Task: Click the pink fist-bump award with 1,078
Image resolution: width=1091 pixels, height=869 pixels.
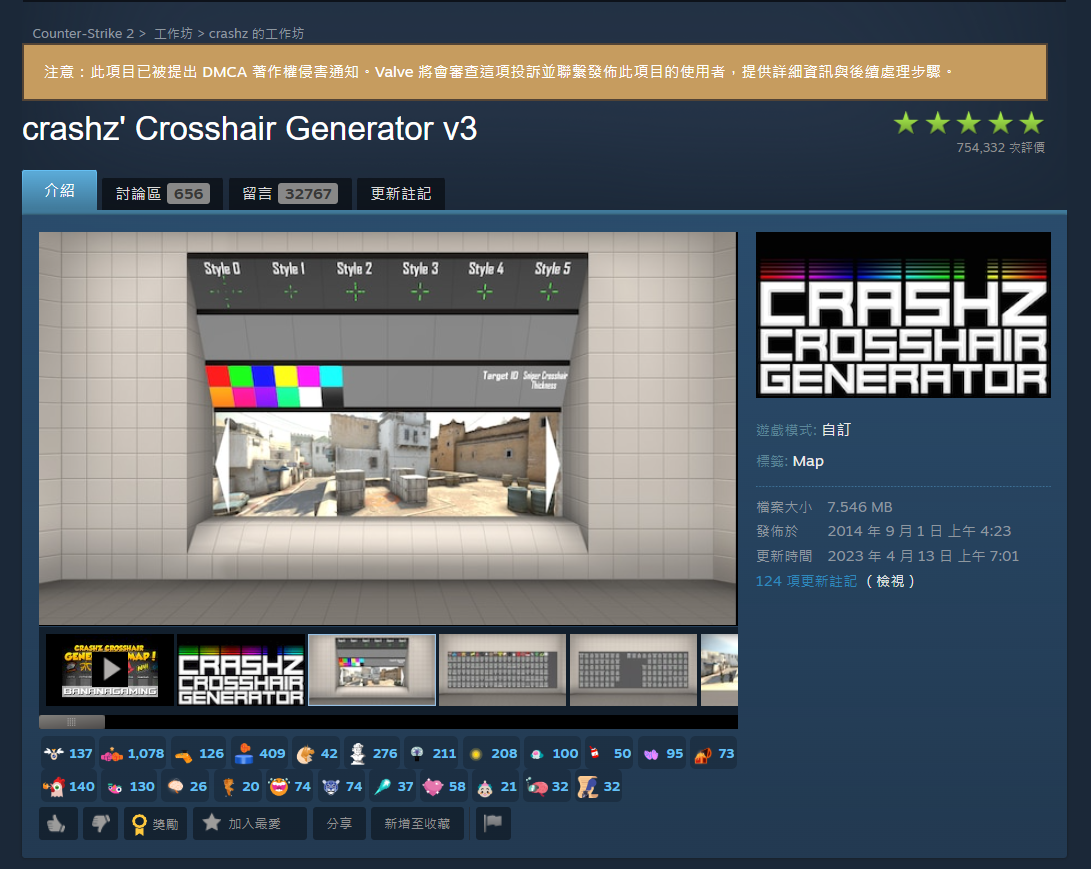Action: (x=133, y=754)
